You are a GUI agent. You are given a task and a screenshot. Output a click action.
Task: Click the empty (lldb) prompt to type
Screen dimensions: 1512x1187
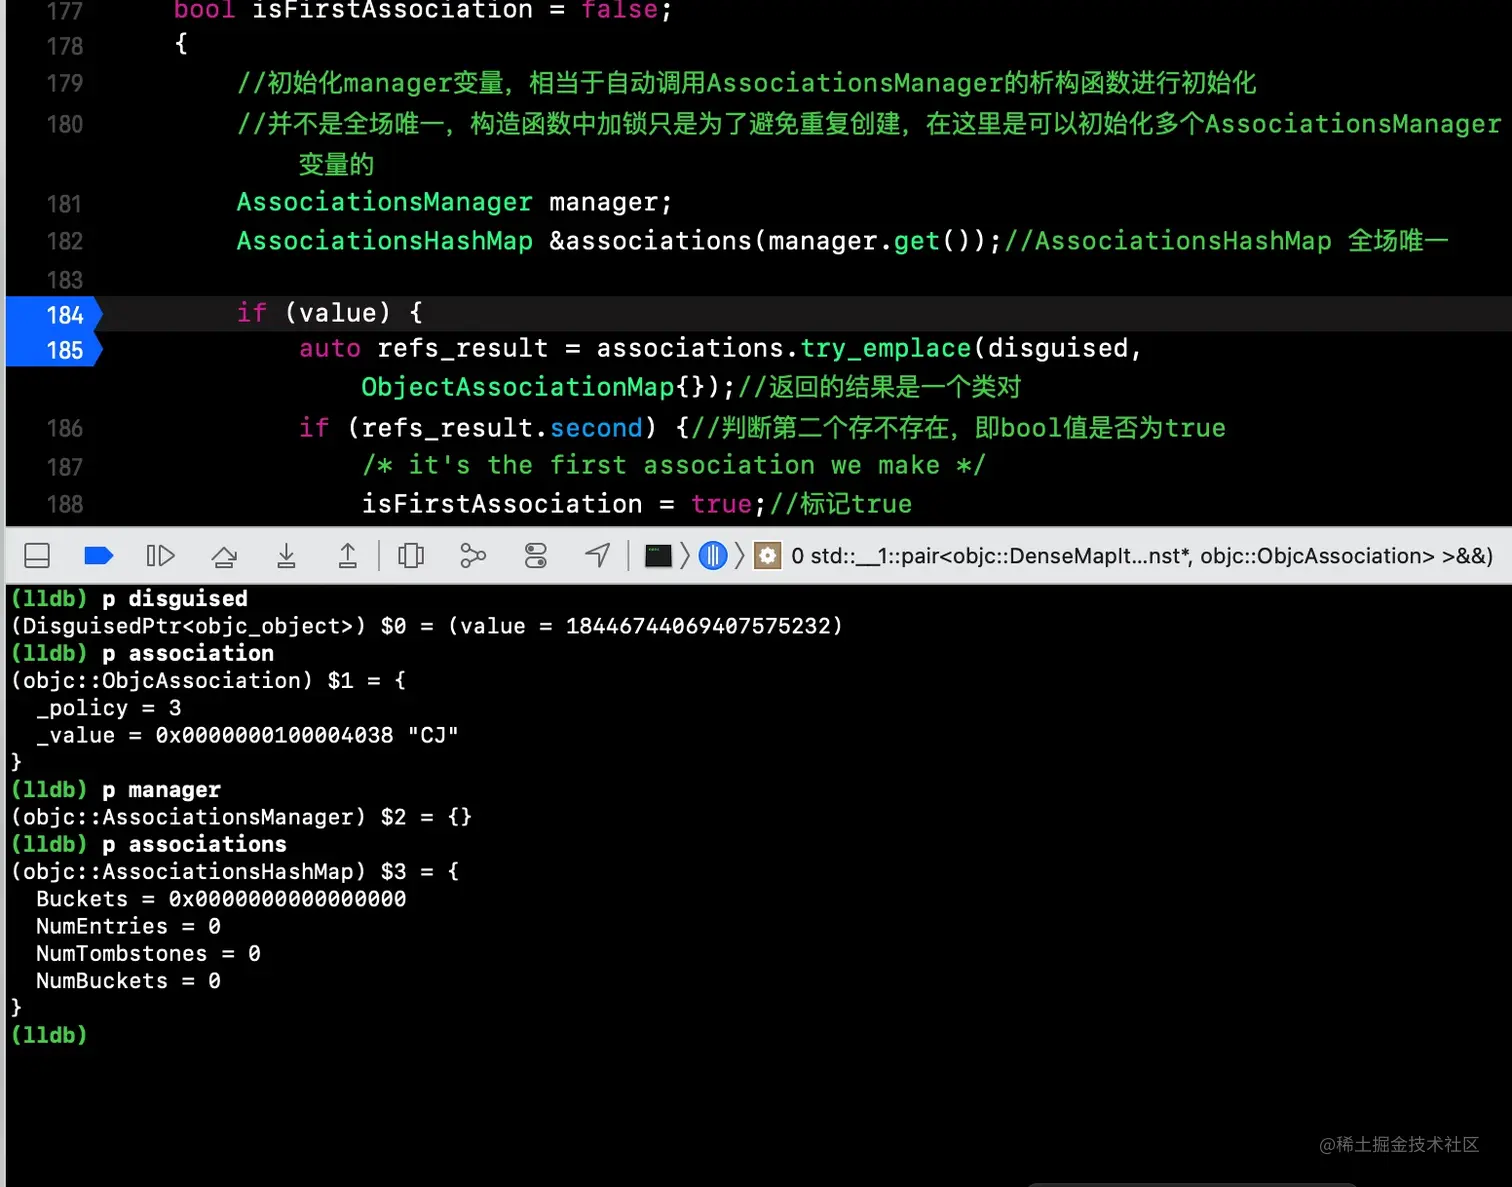pyautogui.click(x=48, y=1035)
